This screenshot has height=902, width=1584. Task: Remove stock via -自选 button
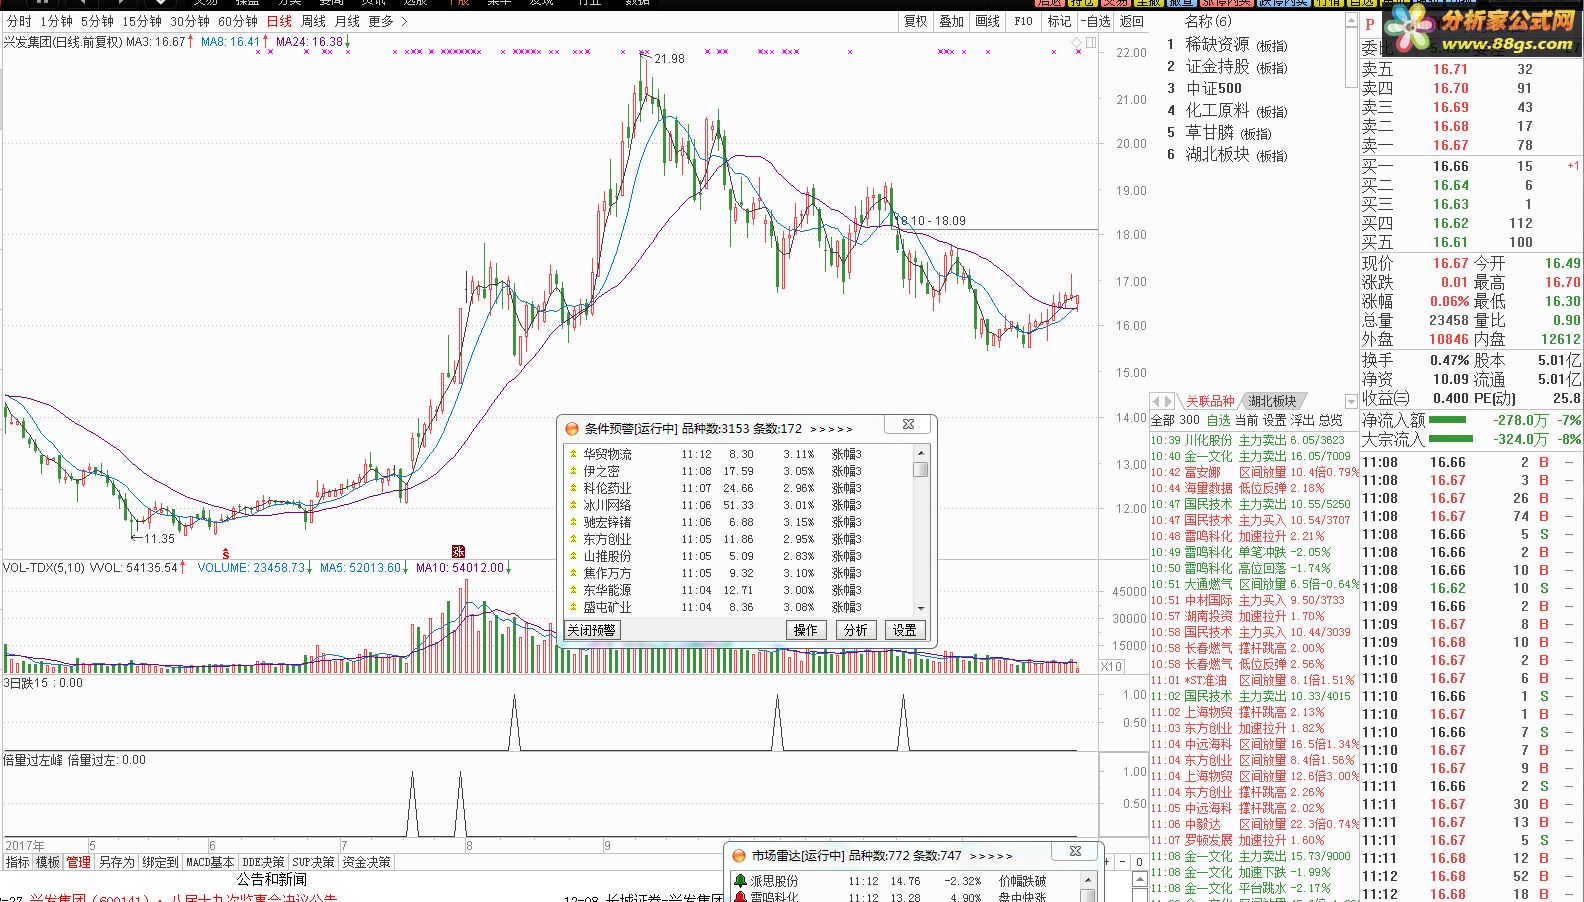pyautogui.click(x=1096, y=21)
